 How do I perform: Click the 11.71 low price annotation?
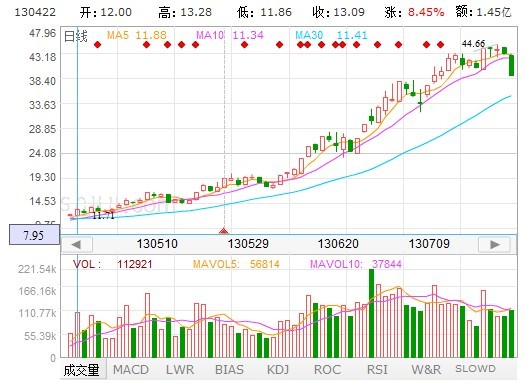103,216
